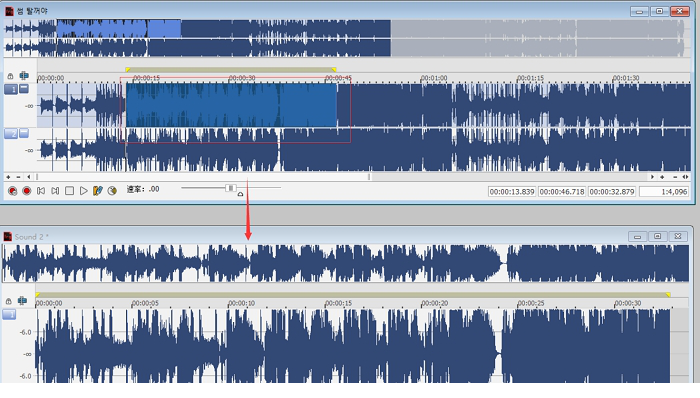This screenshot has height=398, width=700.
Task: Click the loop region end marker in top window
Action: 334,70
